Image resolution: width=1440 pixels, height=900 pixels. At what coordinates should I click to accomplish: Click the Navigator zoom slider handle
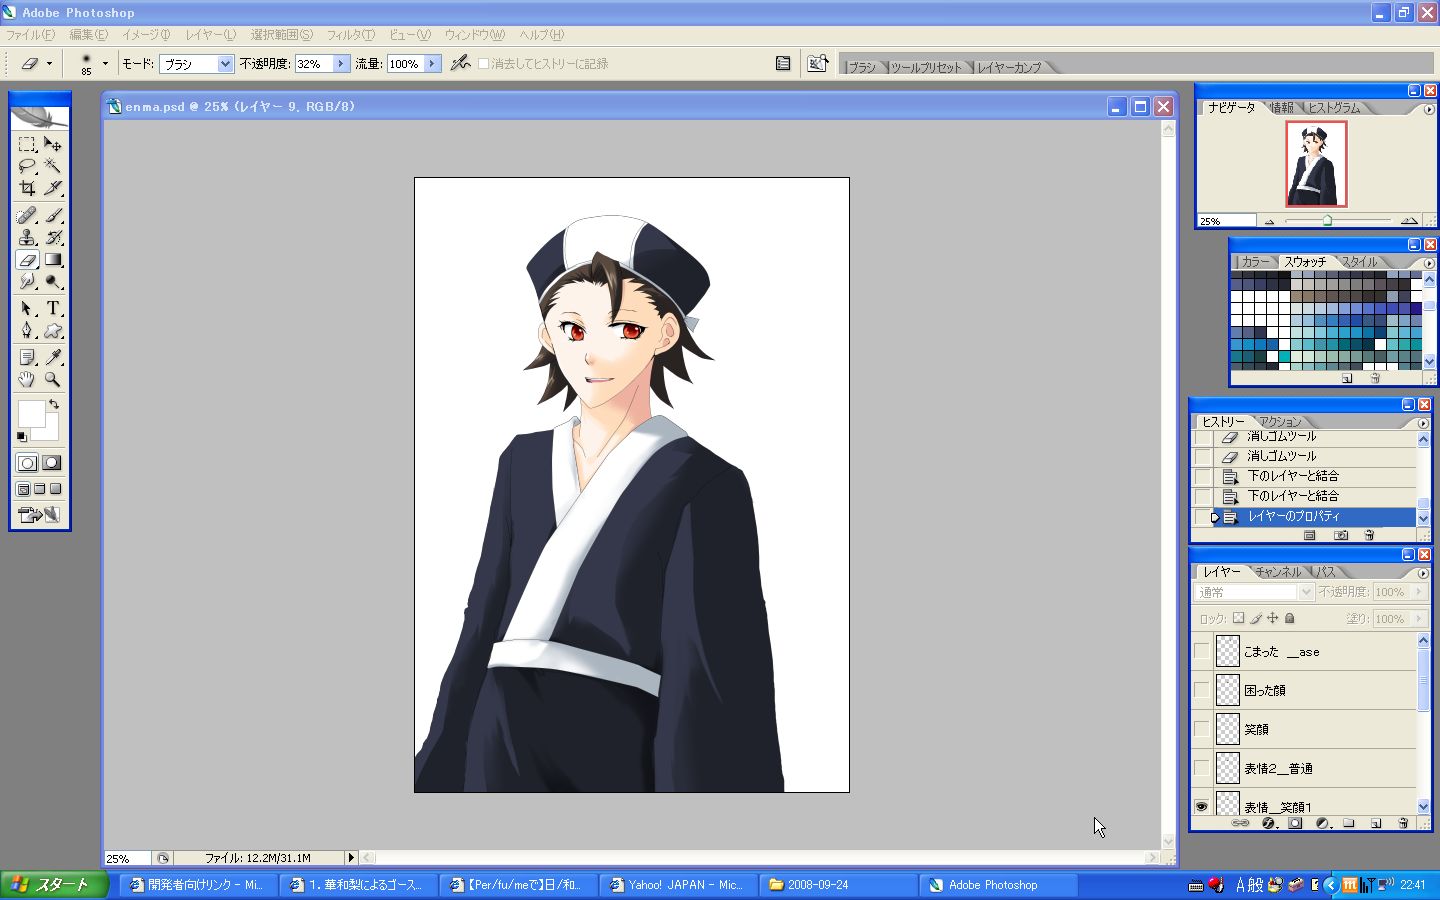pos(1327,221)
